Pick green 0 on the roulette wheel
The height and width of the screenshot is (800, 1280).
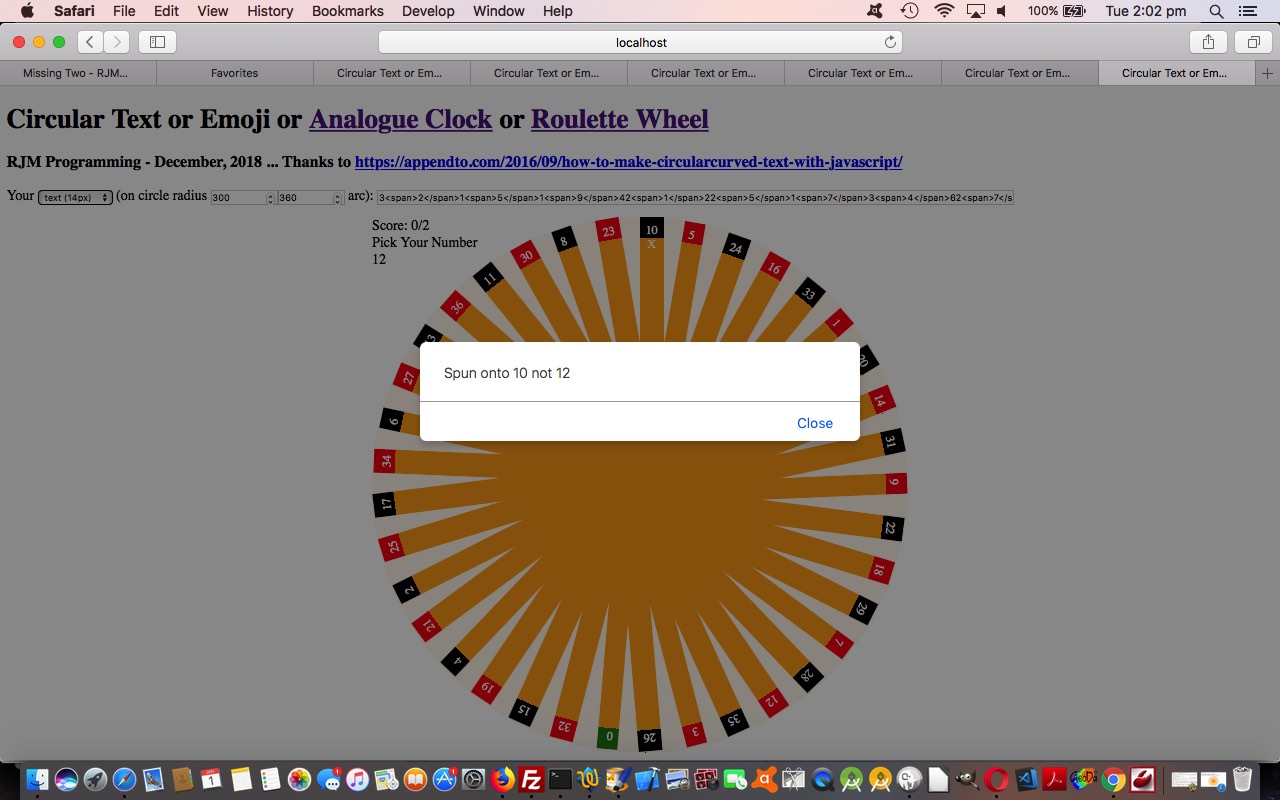click(x=608, y=737)
